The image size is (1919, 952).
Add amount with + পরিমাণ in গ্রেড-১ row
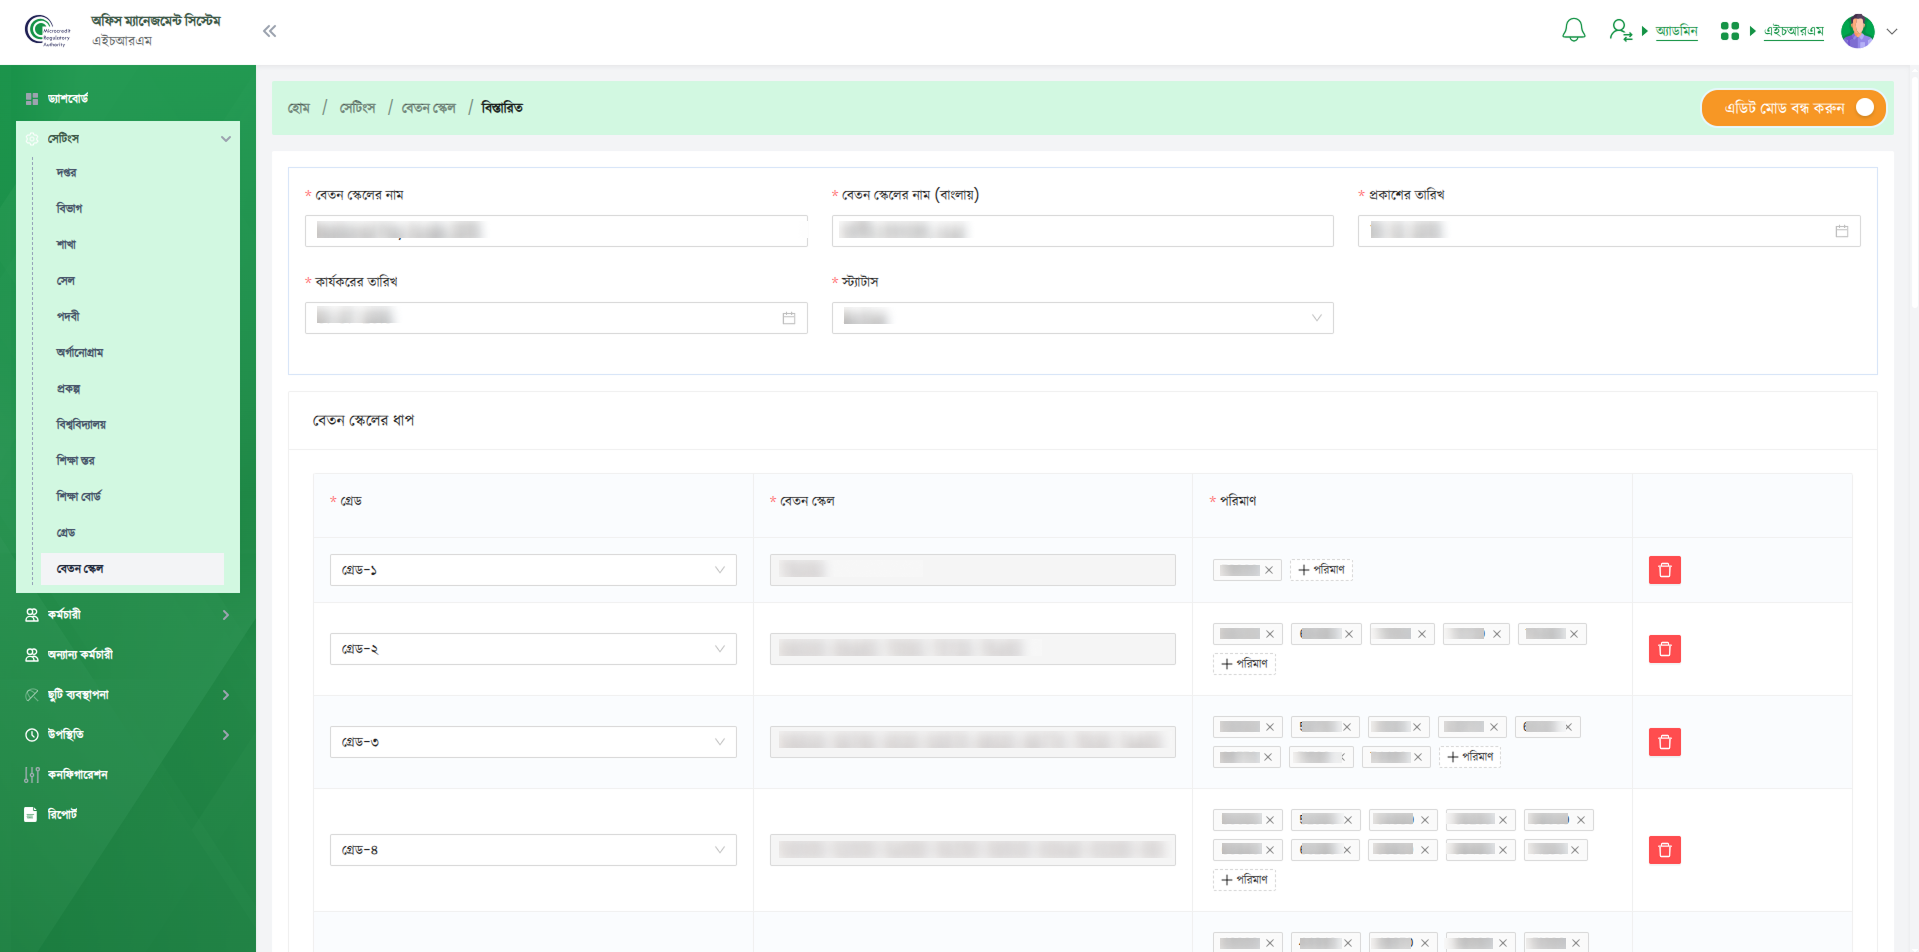pyautogui.click(x=1321, y=570)
